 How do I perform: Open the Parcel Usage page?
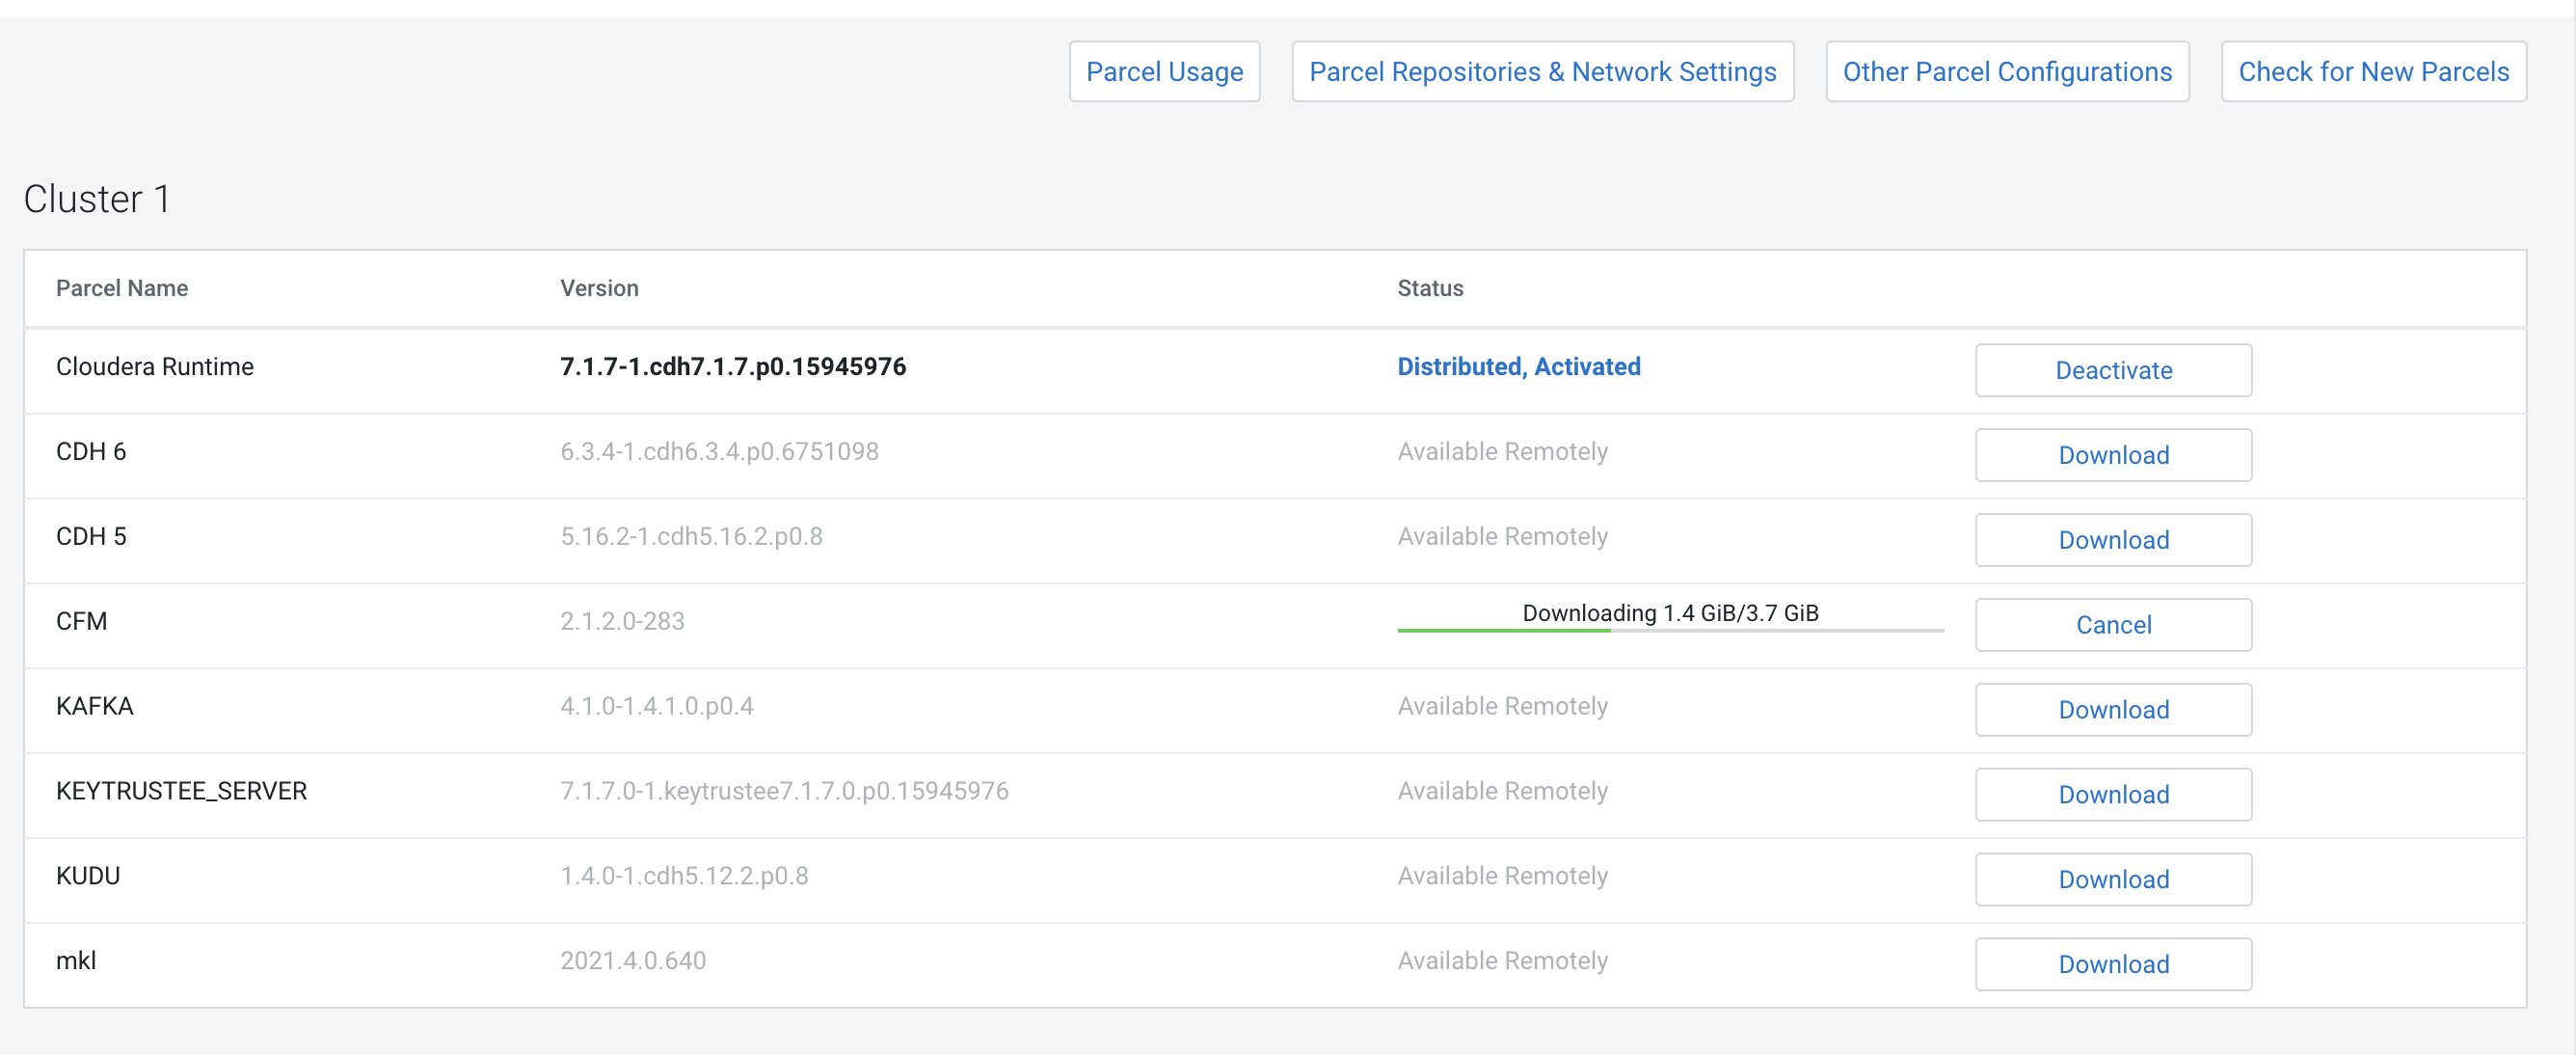[x=1164, y=72]
